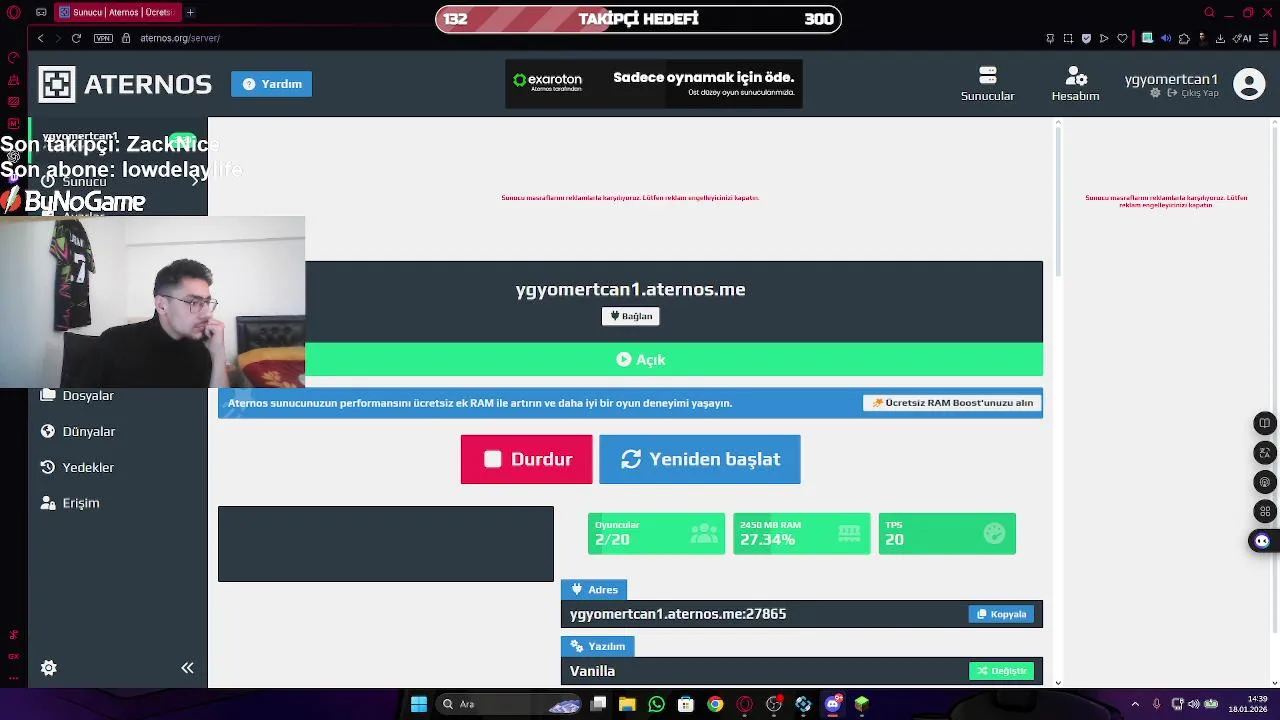Open Hesabım account settings

(1075, 84)
